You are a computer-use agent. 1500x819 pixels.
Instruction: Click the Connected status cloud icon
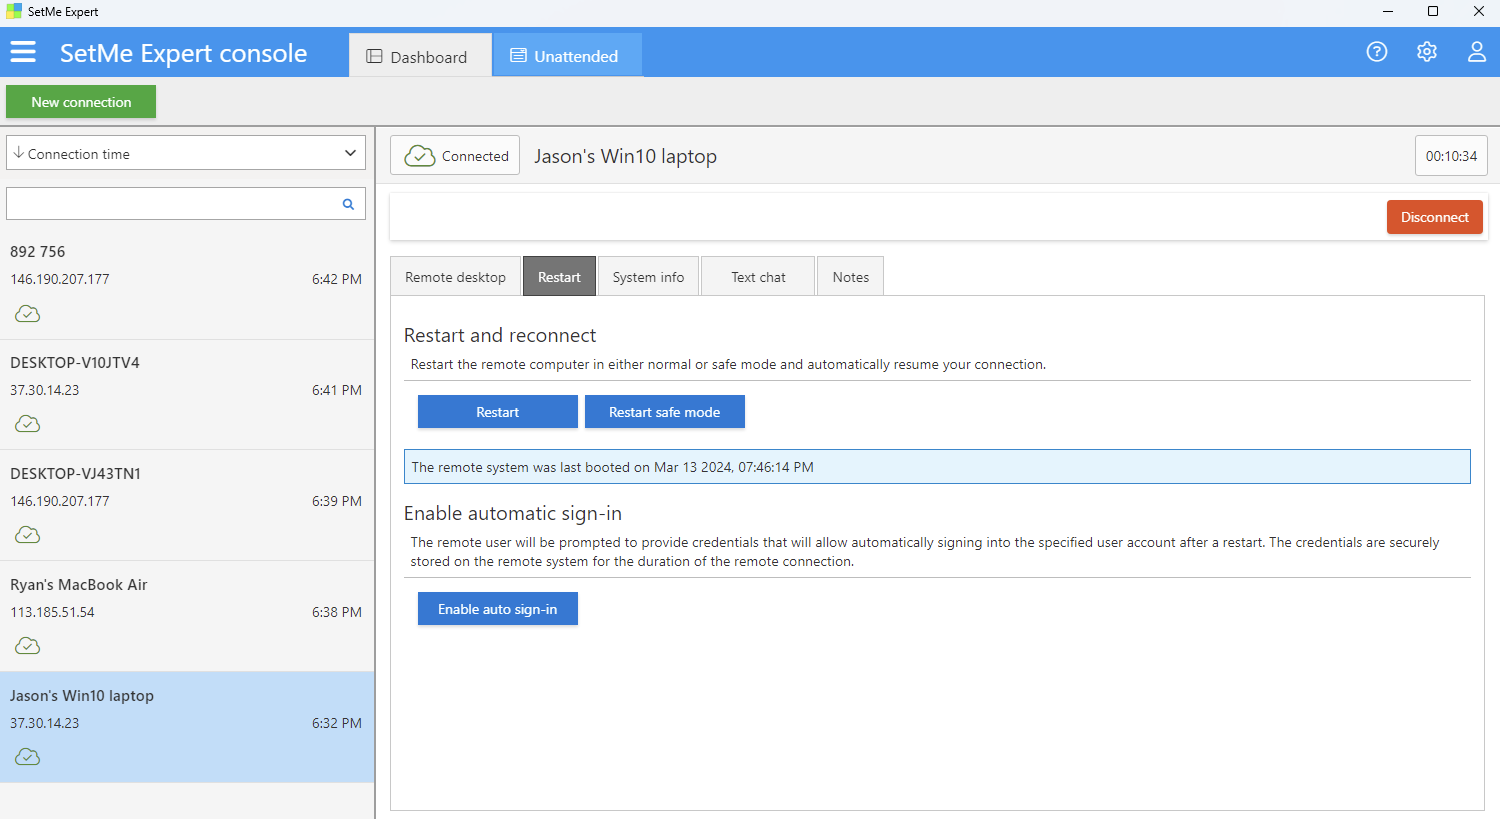pos(419,156)
